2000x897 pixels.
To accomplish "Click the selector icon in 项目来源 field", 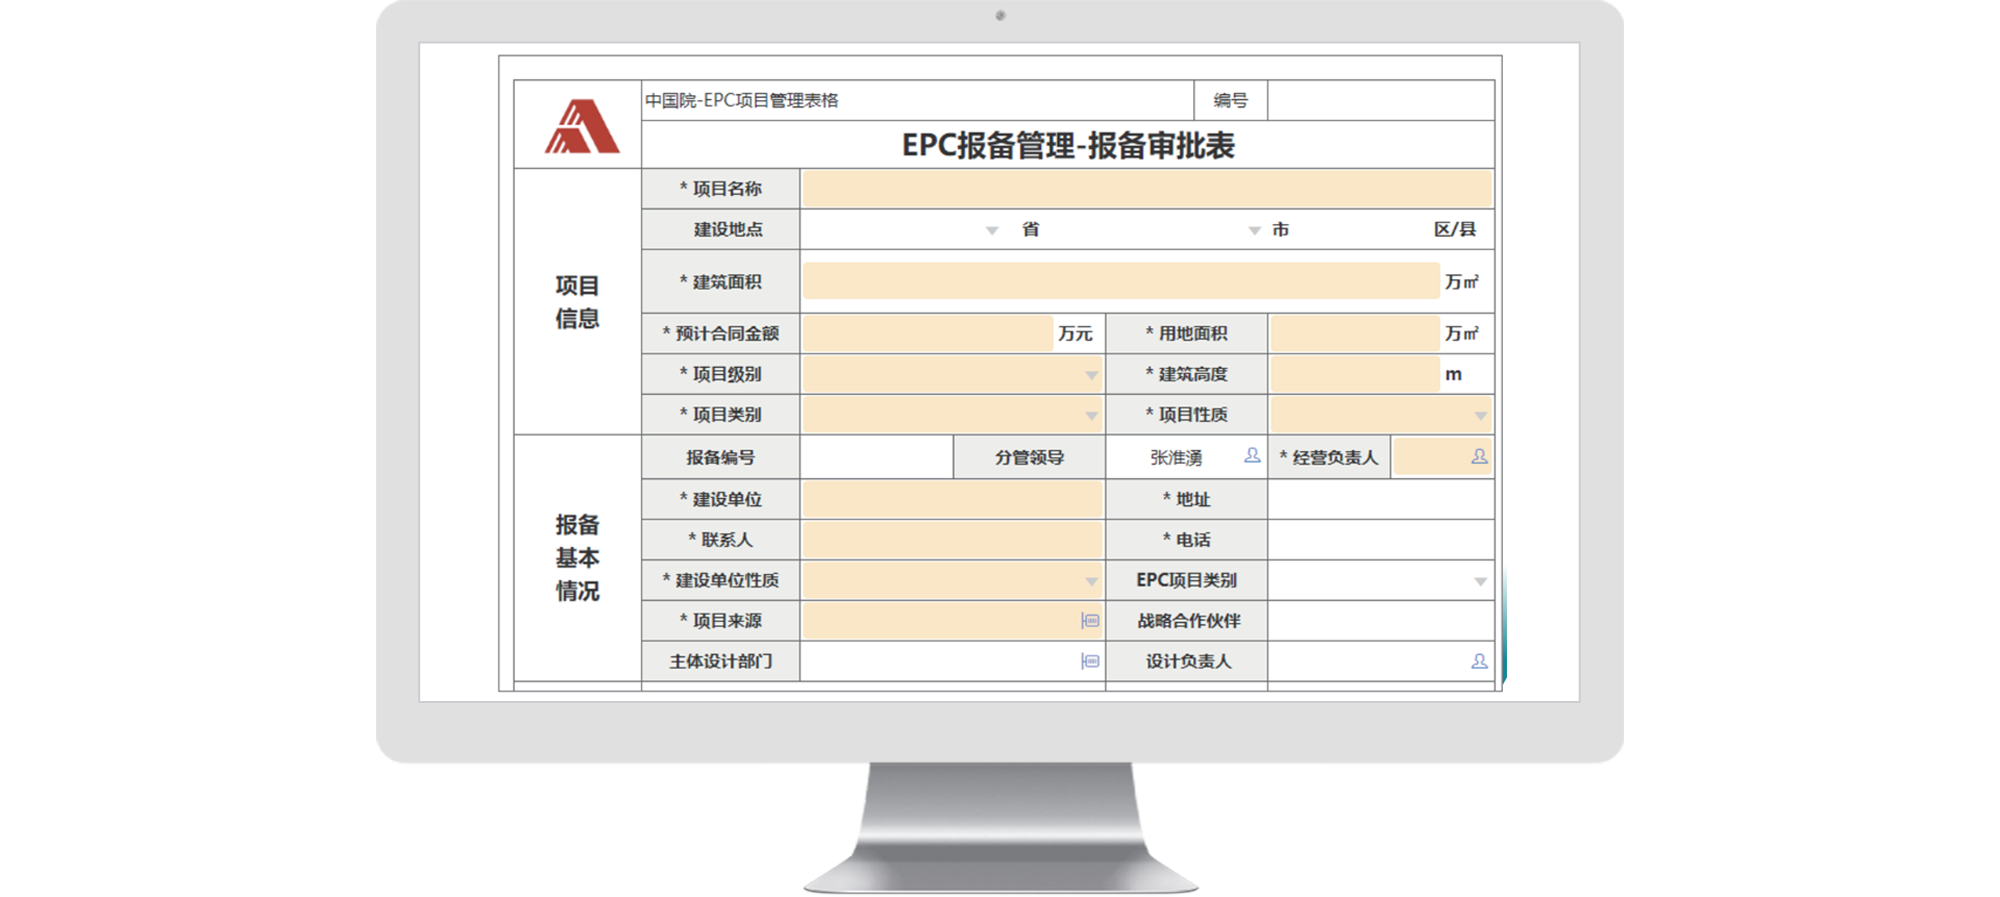I will coord(1090,621).
